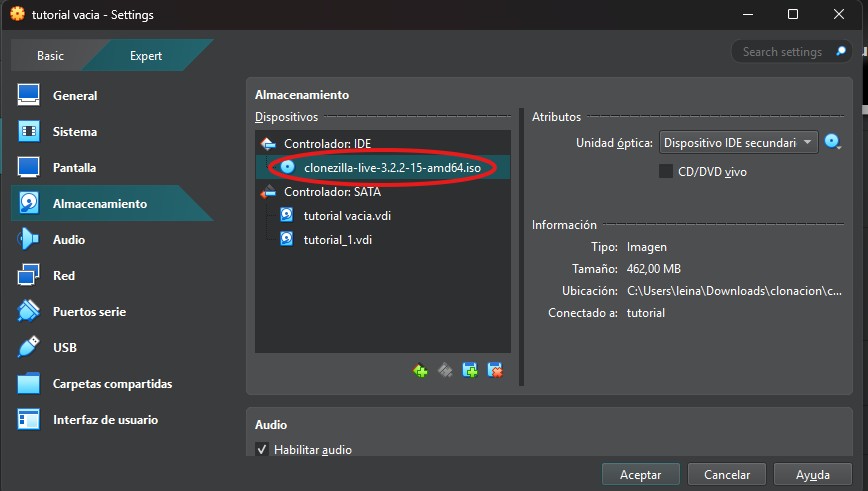Open the Carpetas compartidas section
Viewport: 868px width, 491px height.
click(x=111, y=383)
